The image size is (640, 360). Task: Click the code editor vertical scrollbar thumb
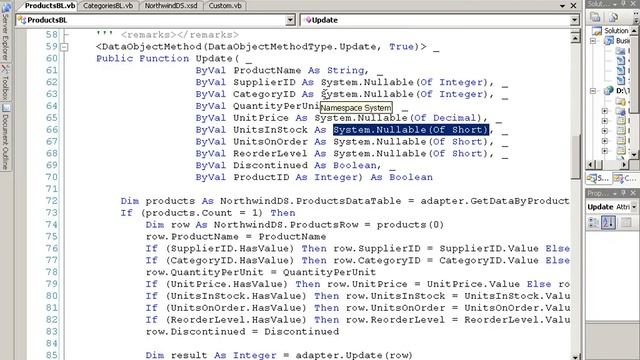pos(575,157)
